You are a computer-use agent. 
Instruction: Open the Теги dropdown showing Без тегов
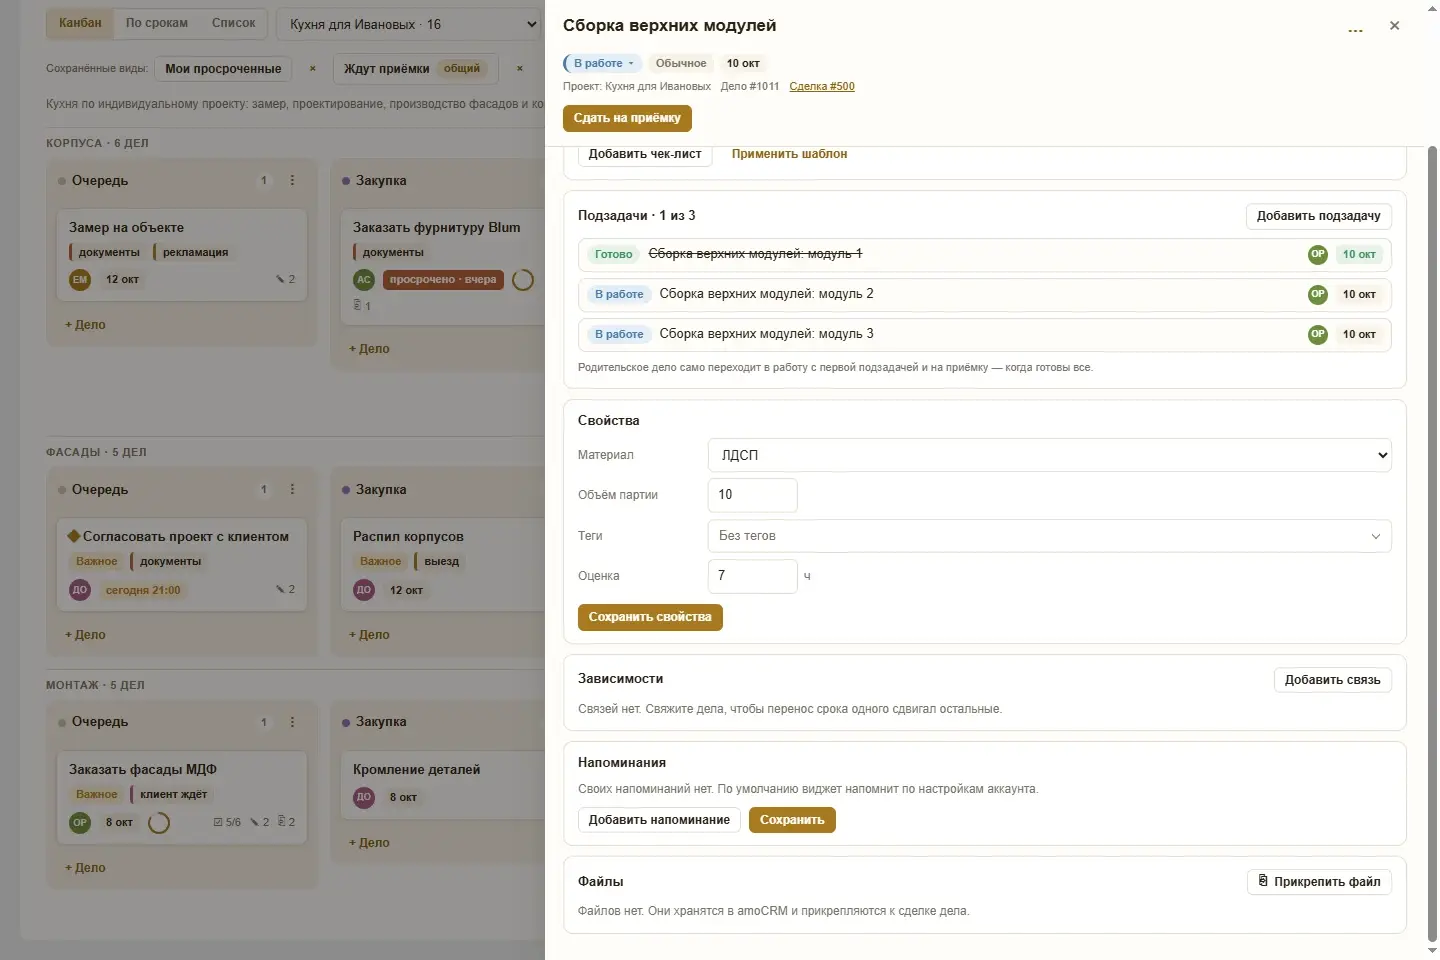point(1049,536)
